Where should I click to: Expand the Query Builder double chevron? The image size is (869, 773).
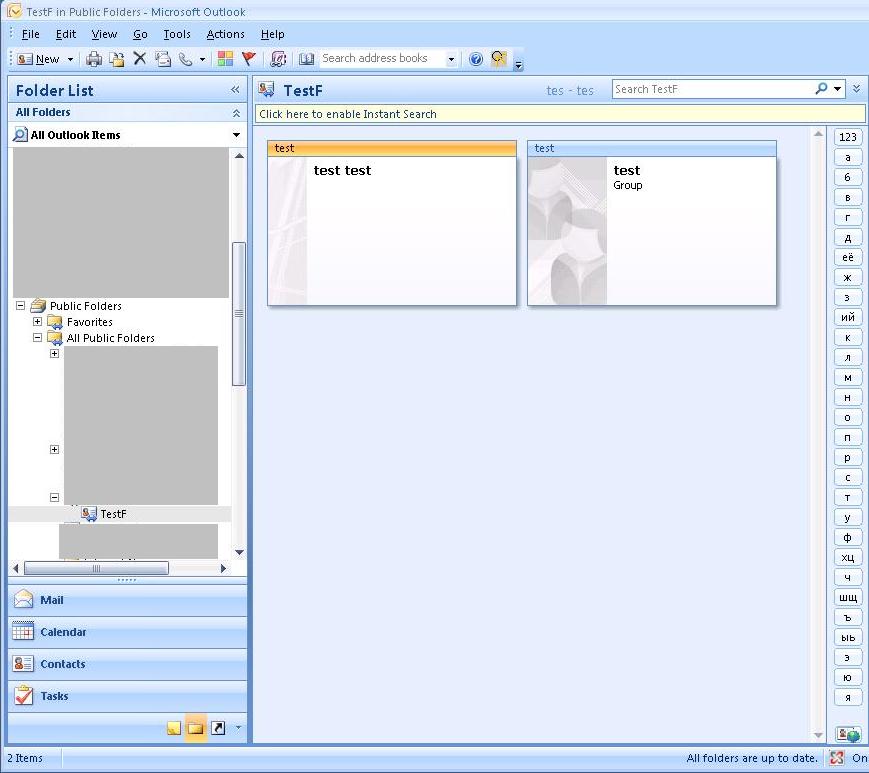pyautogui.click(x=857, y=89)
